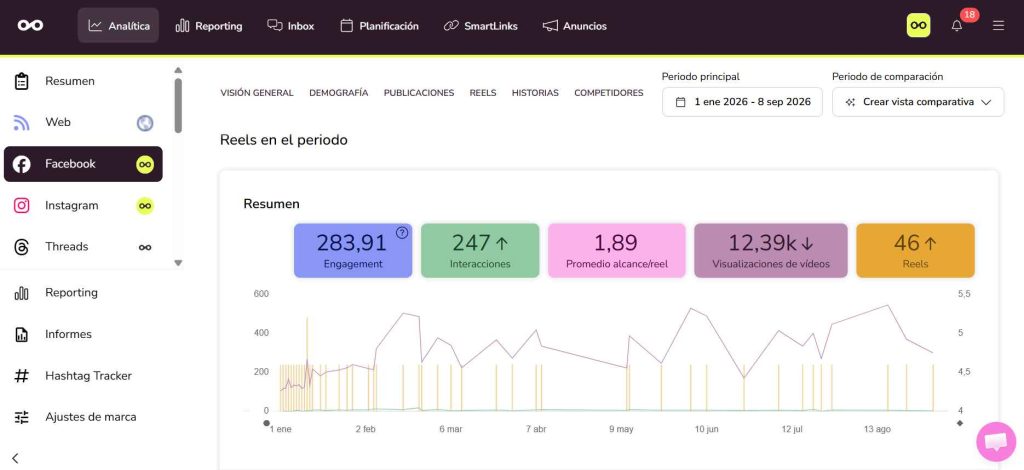
Task: Click the Reels en el periodo heading
Action: (x=283, y=140)
